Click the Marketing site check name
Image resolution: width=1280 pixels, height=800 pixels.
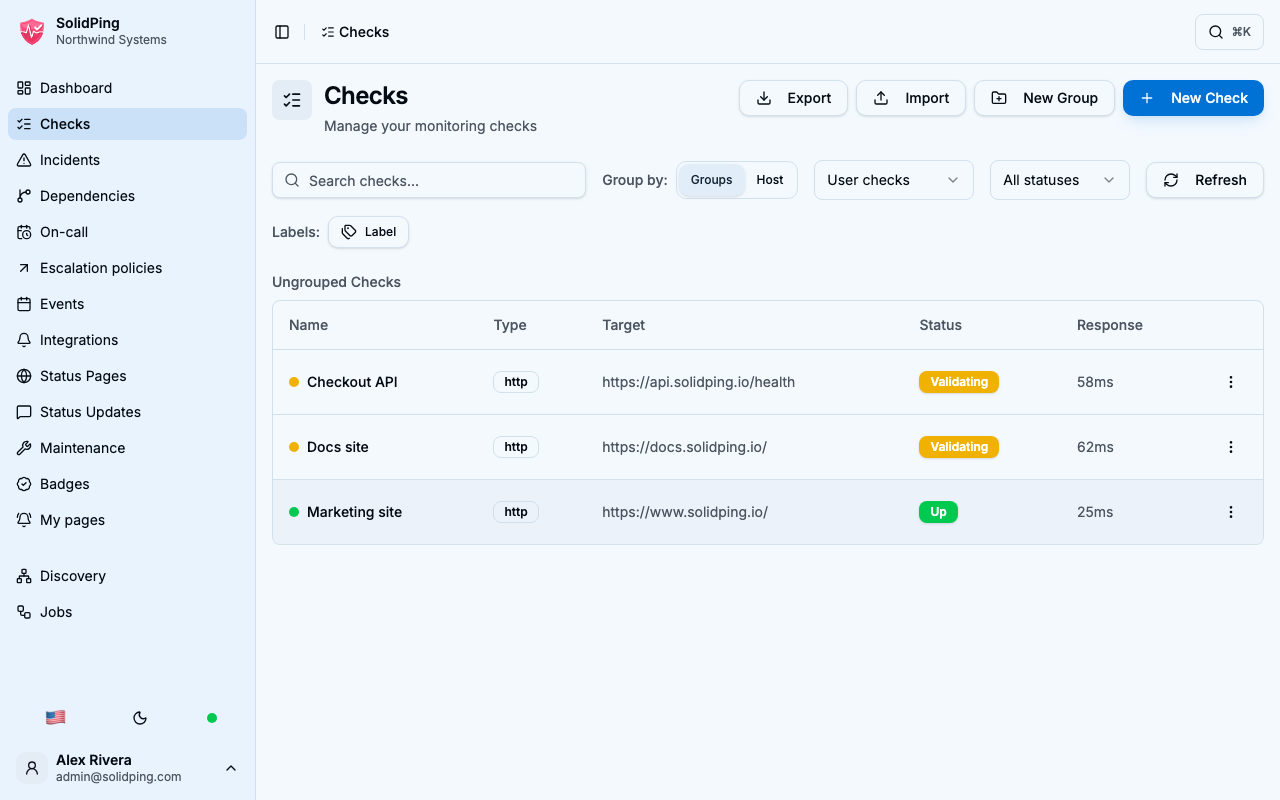354,512
